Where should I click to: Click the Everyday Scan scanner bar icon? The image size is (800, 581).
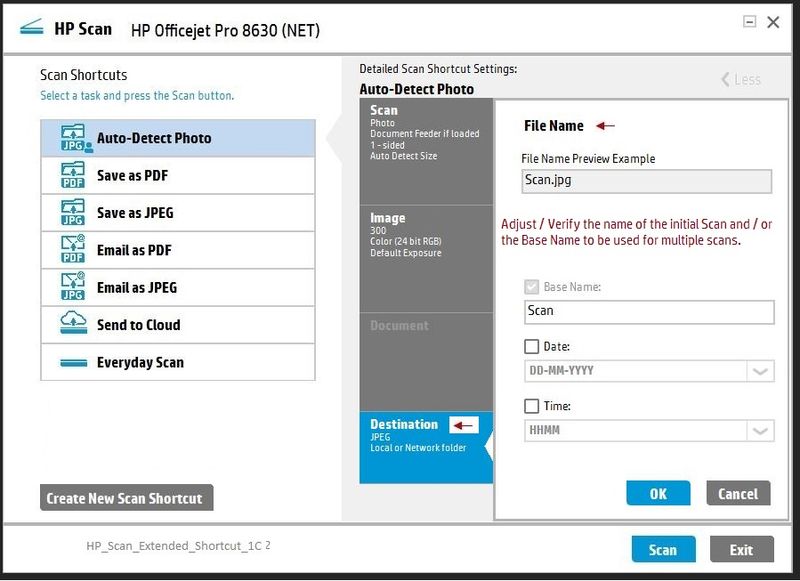[x=73, y=363]
